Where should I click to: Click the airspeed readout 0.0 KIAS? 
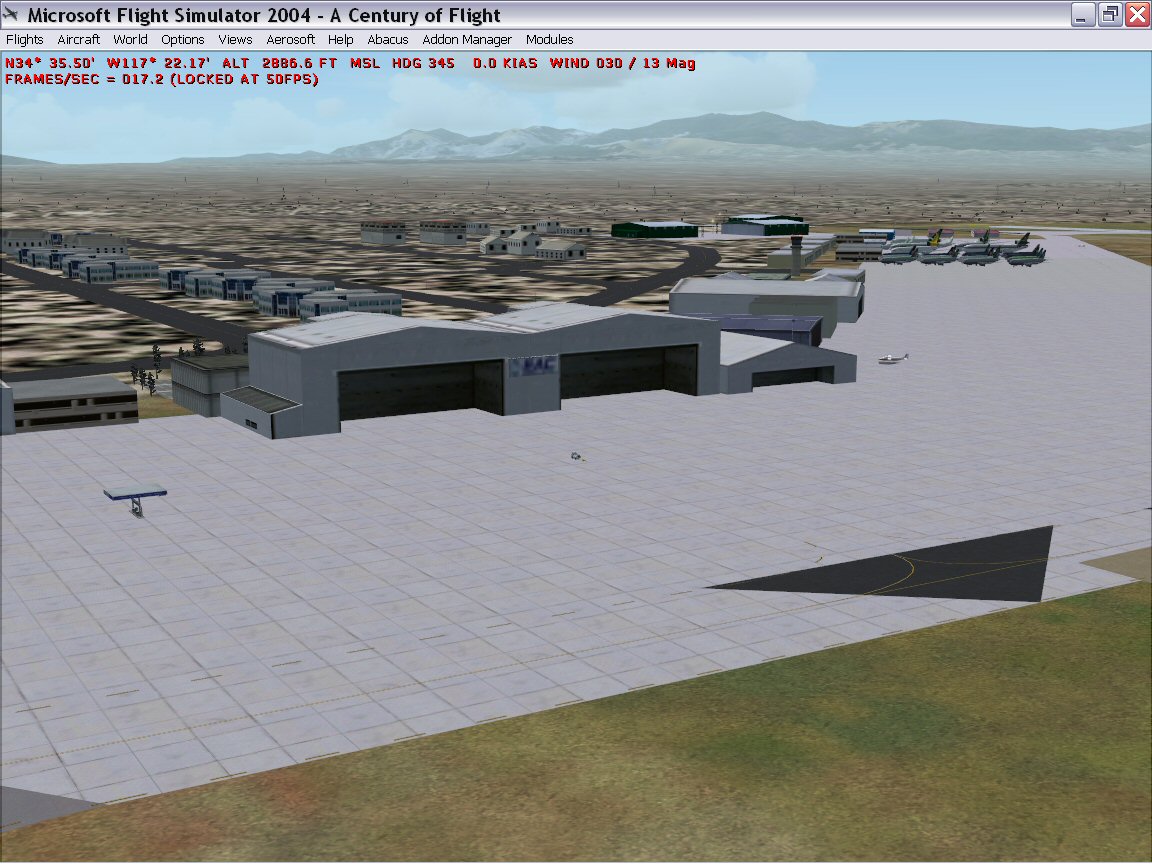coord(505,63)
